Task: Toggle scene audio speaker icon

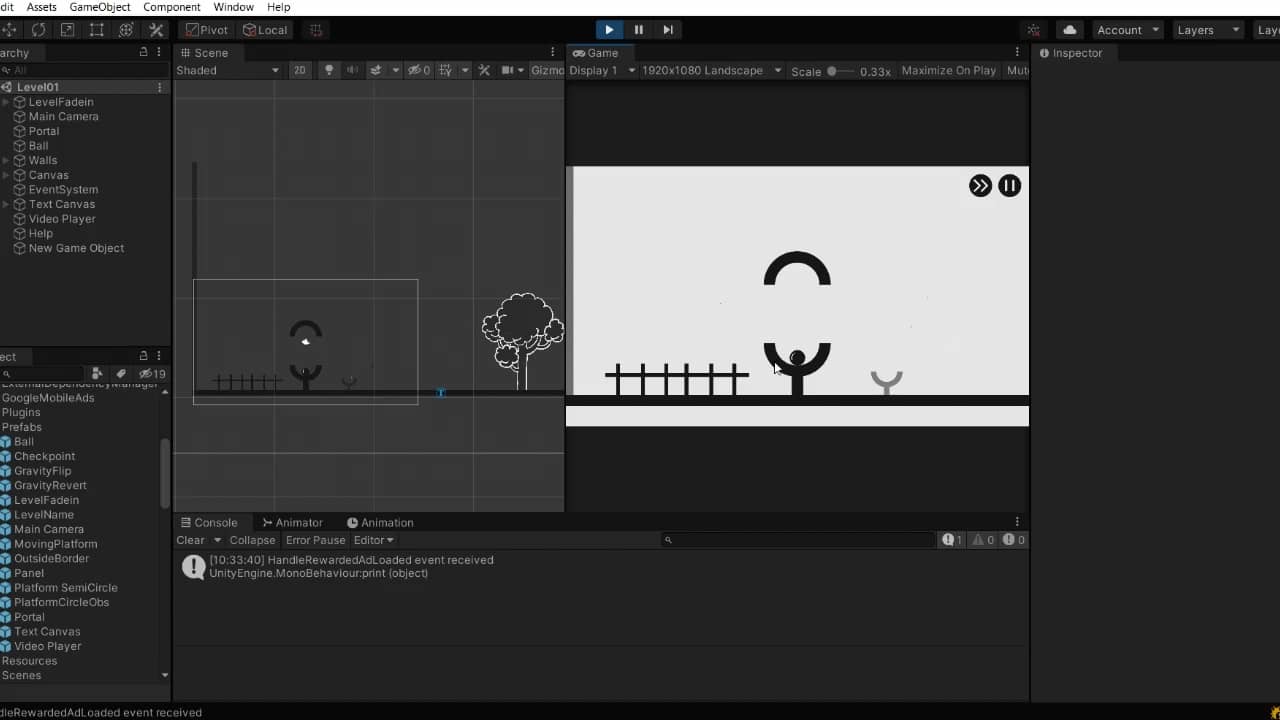Action: coord(352,70)
